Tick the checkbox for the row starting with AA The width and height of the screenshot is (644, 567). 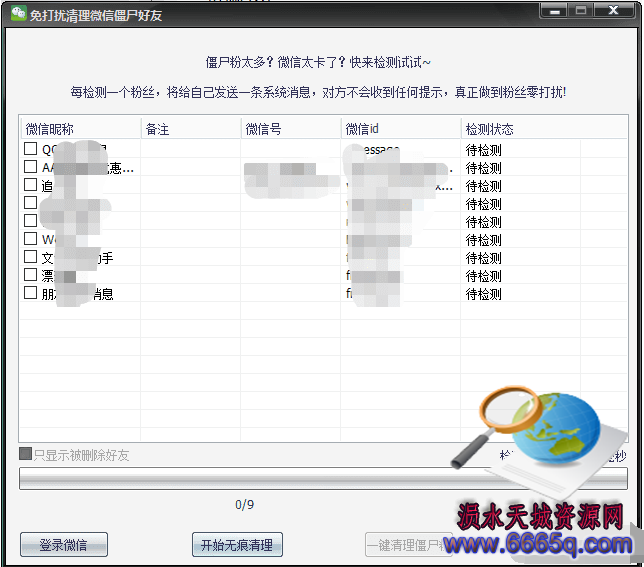point(30,167)
